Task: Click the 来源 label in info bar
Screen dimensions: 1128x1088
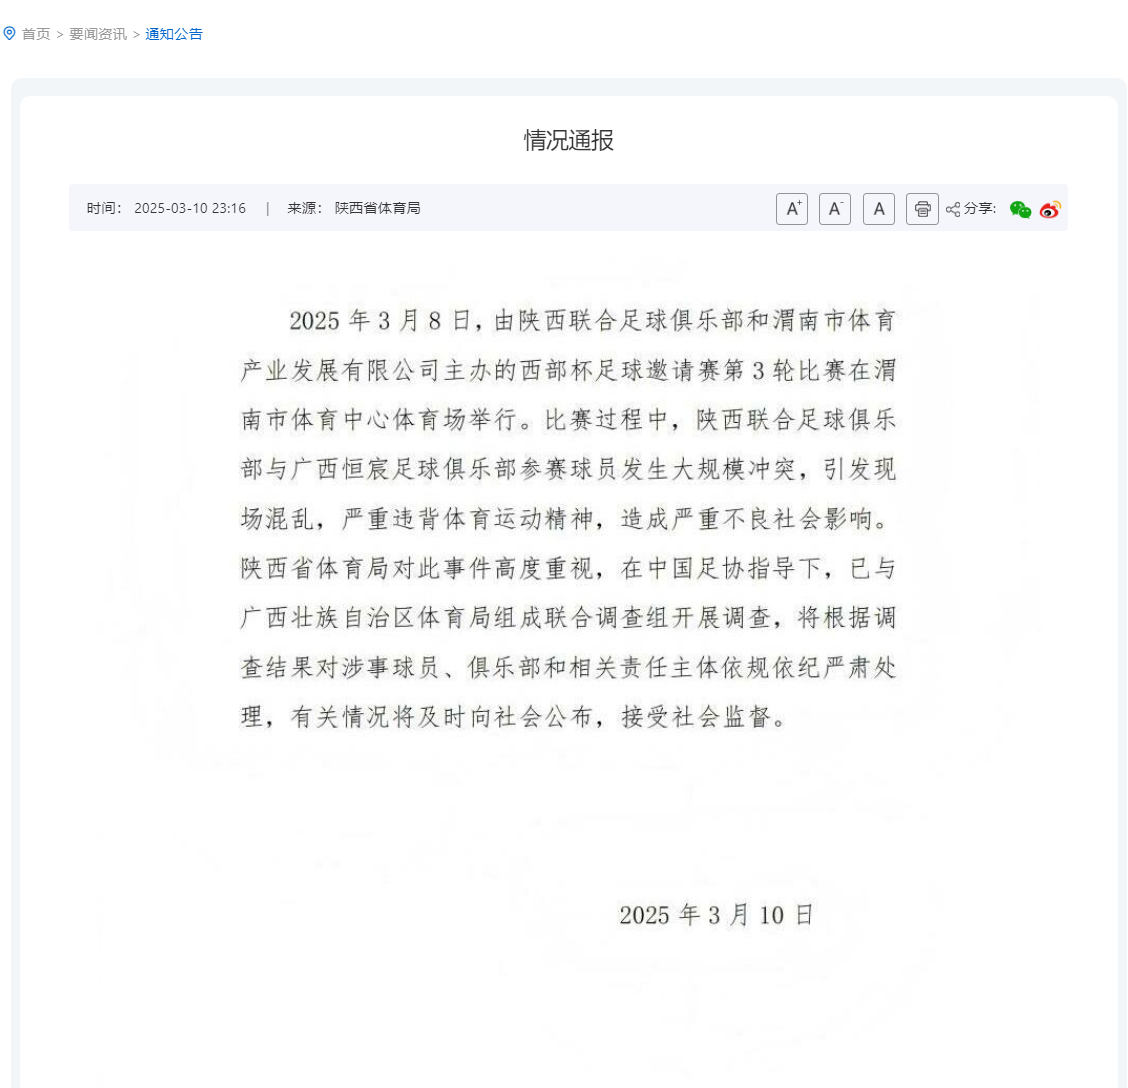Action: pyautogui.click(x=305, y=208)
